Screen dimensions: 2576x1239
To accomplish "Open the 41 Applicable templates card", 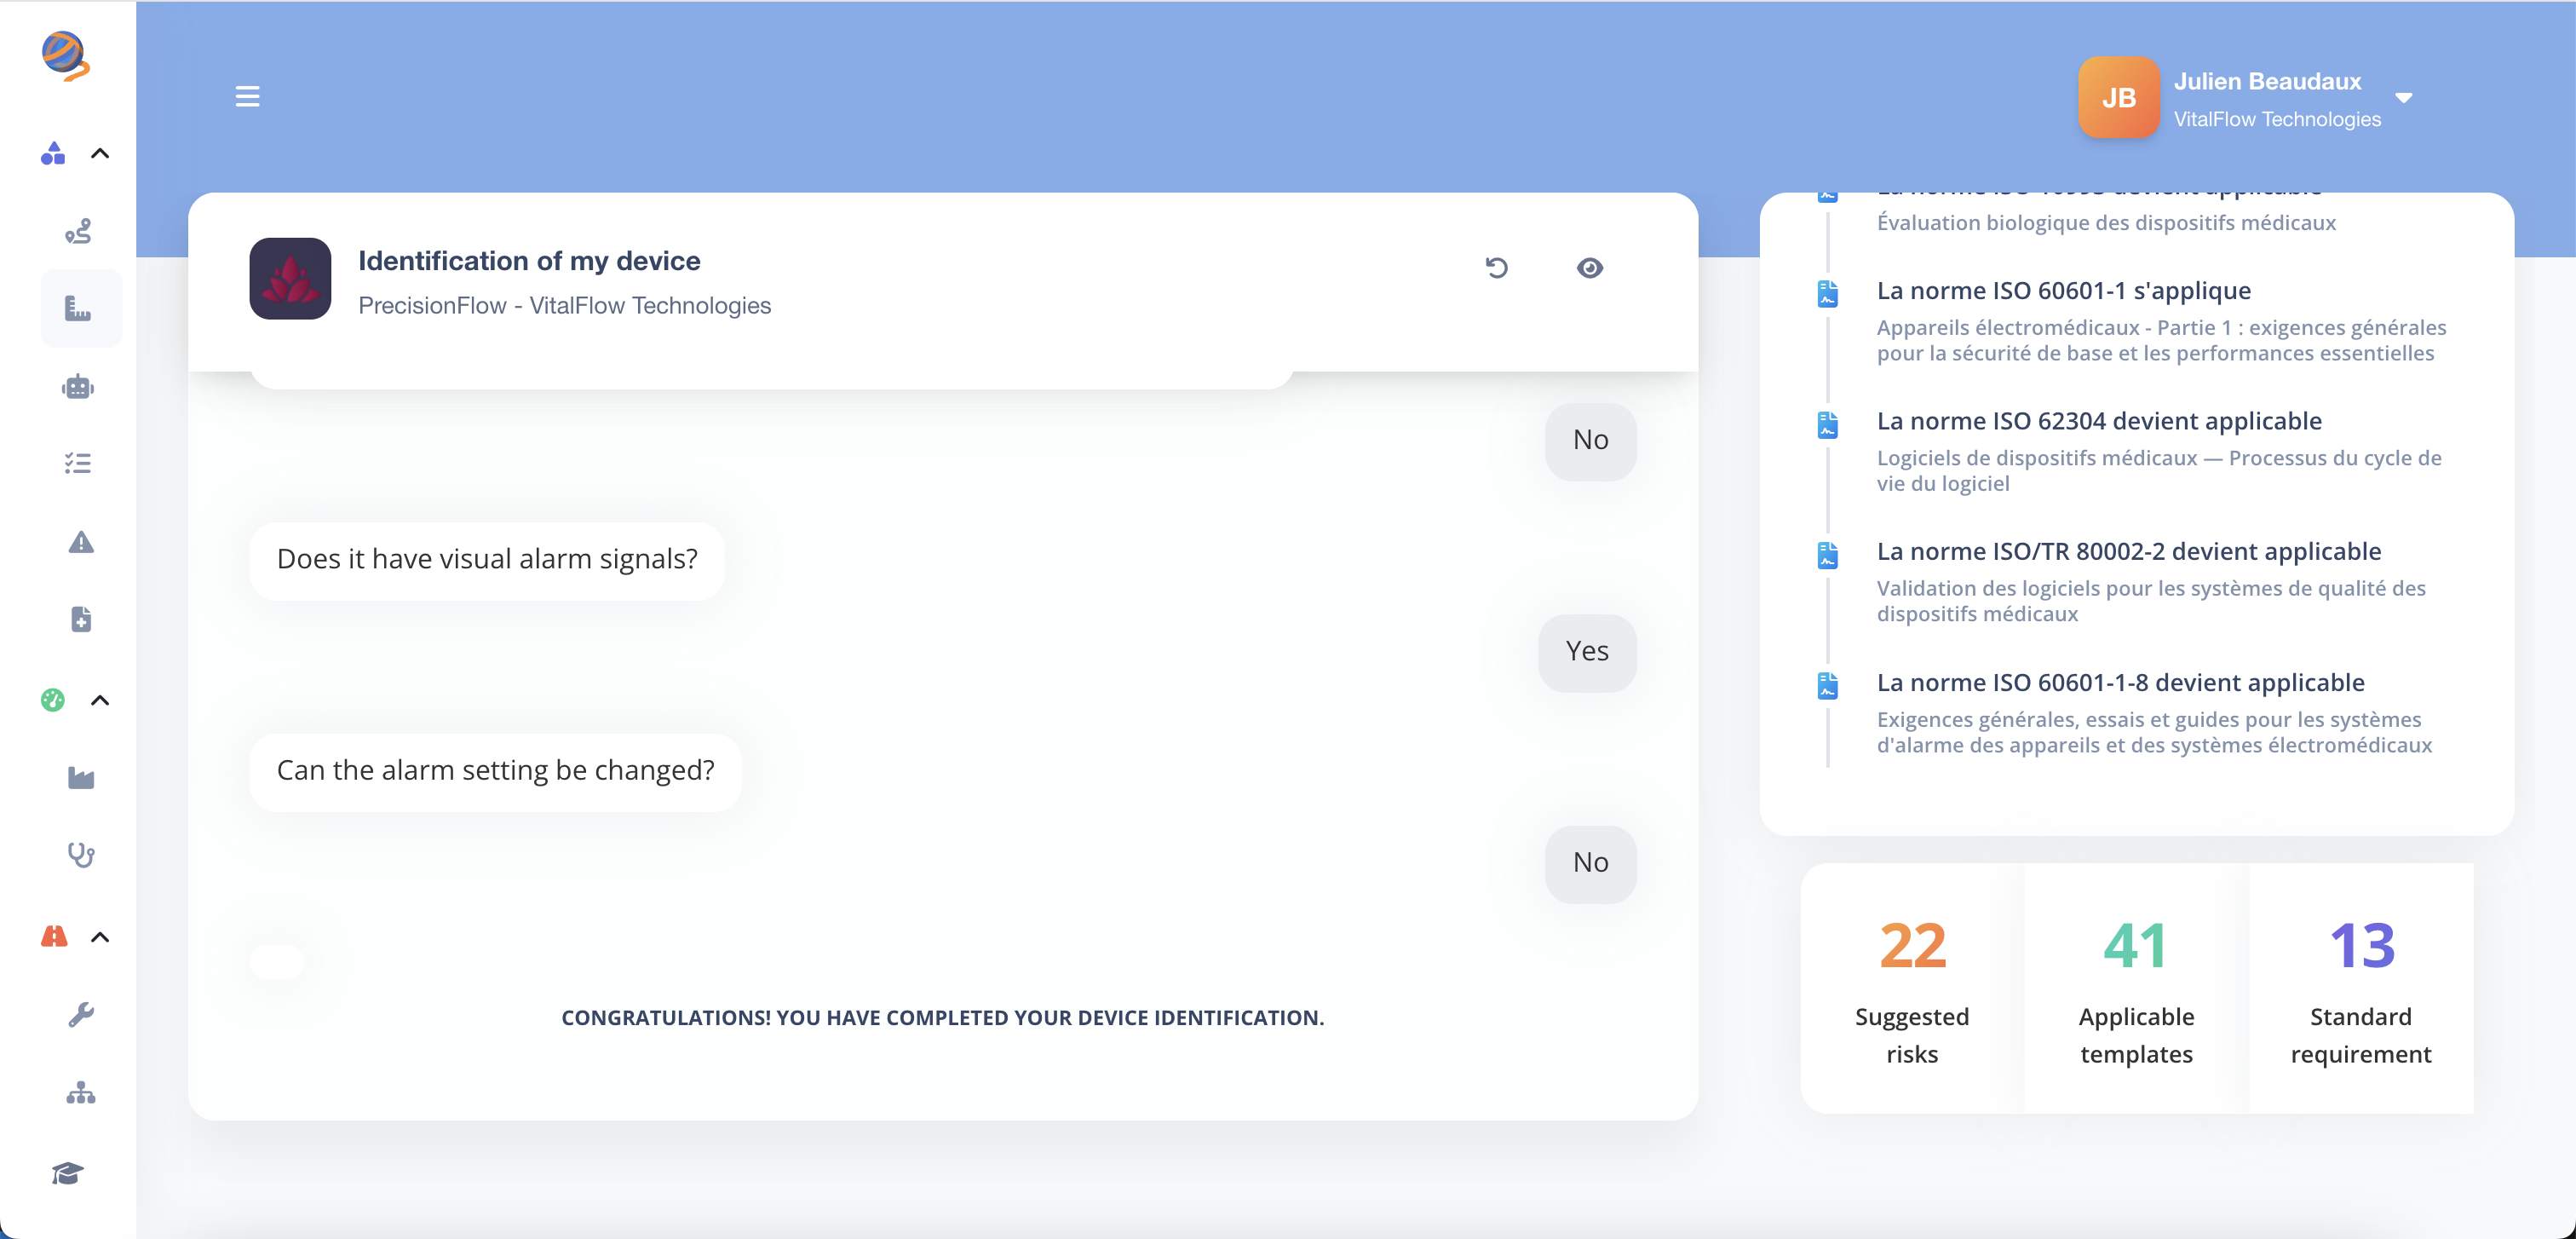I will click(2136, 987).
